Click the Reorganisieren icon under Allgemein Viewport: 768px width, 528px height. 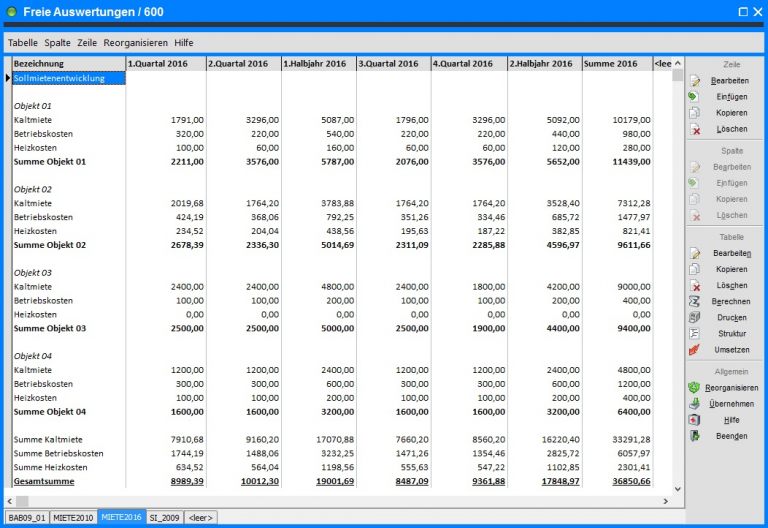694,387
